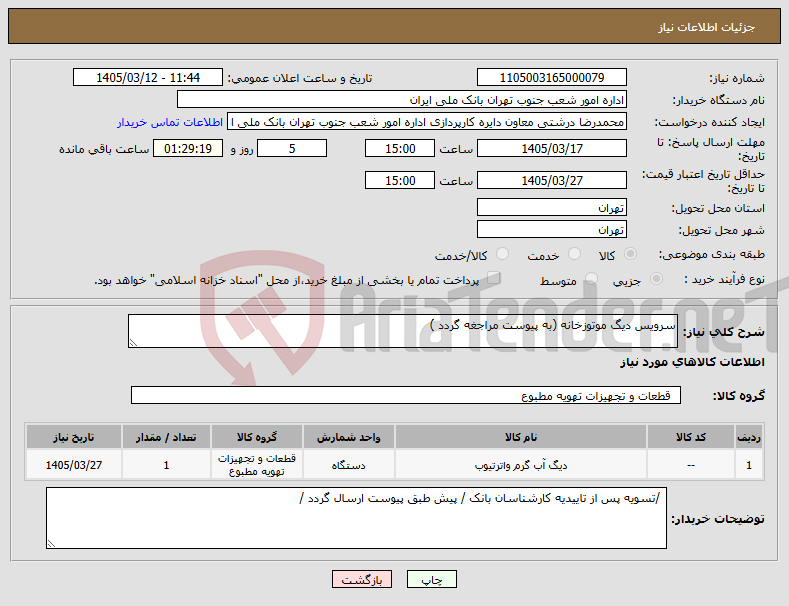Click the ردیف column header
This screenshot has width=789, height=606.
pyautogui.click(x=749, y=437)
